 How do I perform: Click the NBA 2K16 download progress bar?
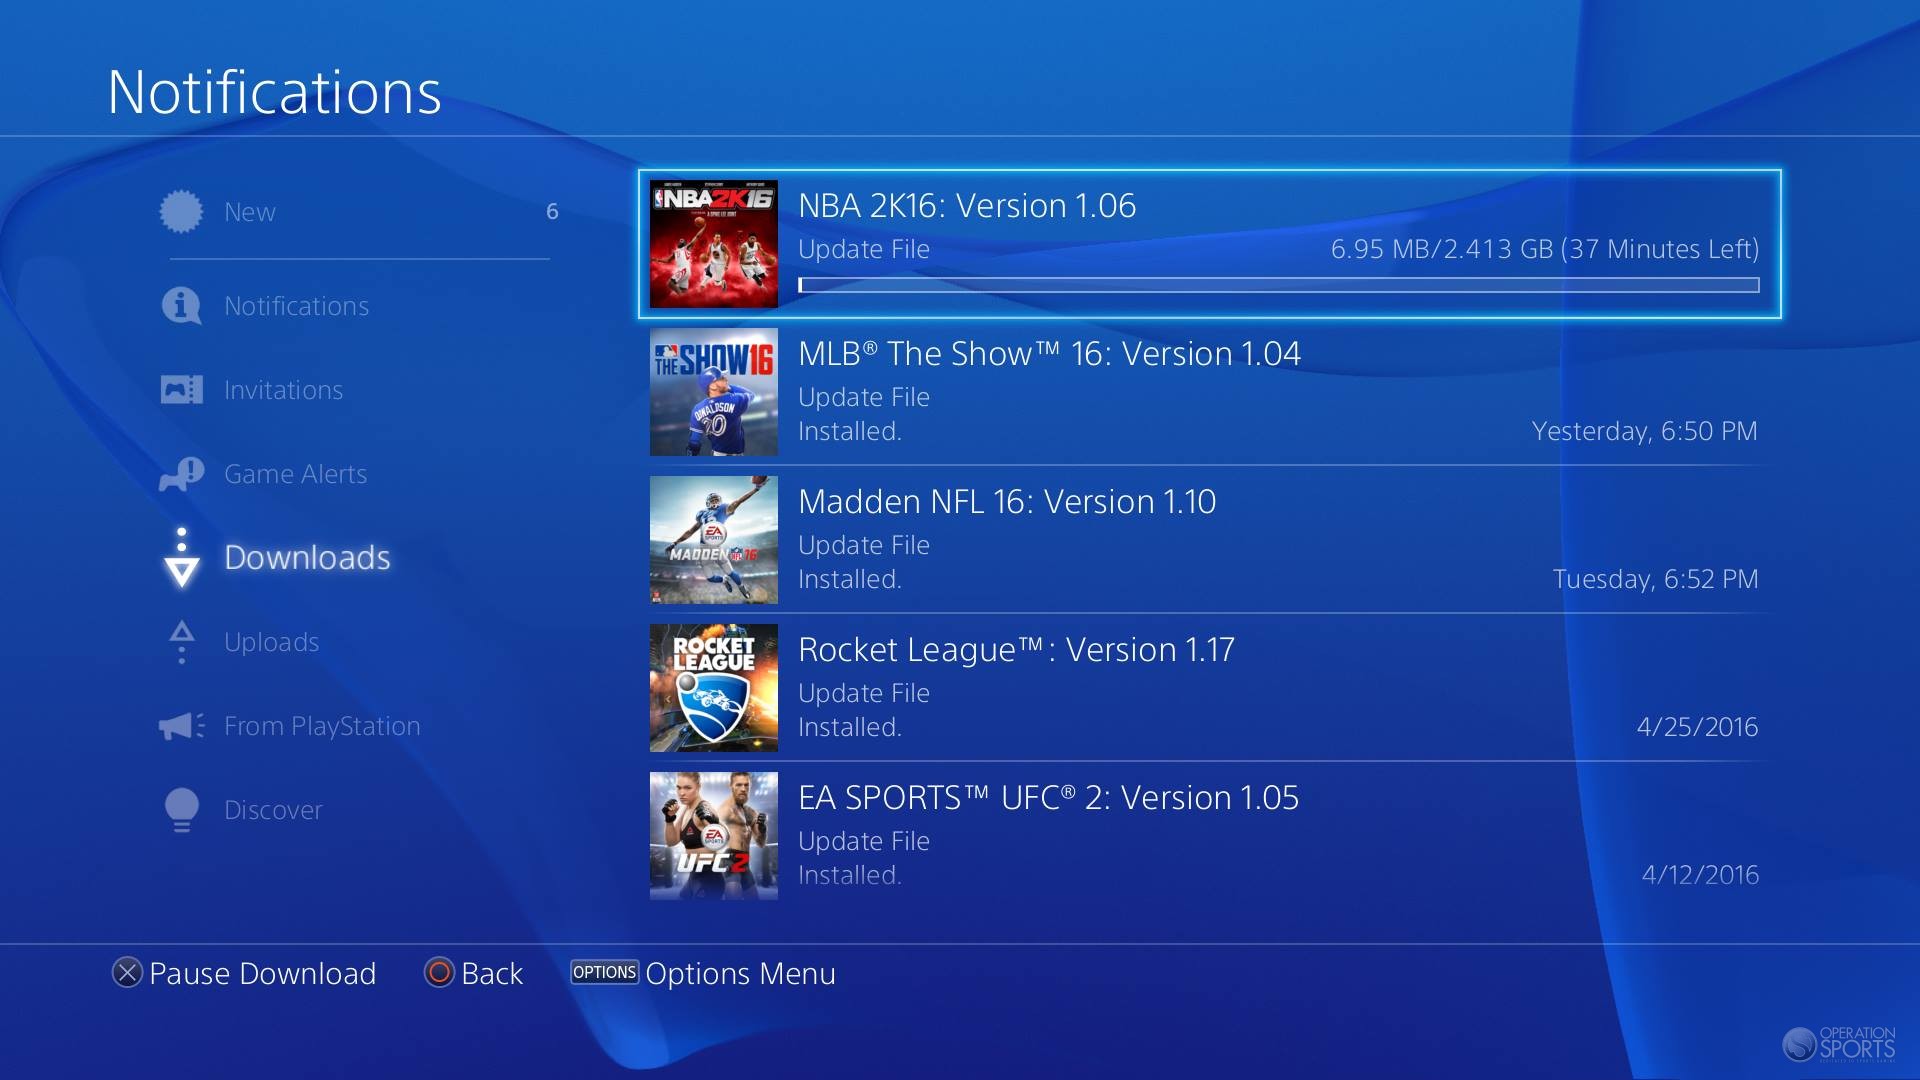[1278, 285]
